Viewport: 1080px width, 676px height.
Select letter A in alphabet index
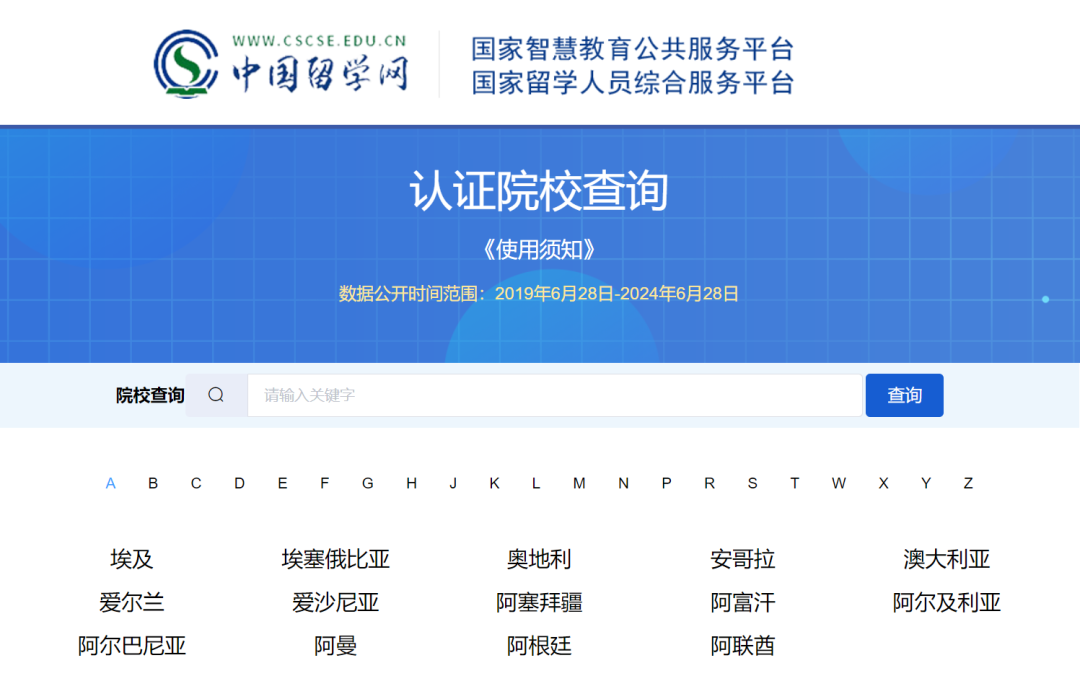point(110,483)
